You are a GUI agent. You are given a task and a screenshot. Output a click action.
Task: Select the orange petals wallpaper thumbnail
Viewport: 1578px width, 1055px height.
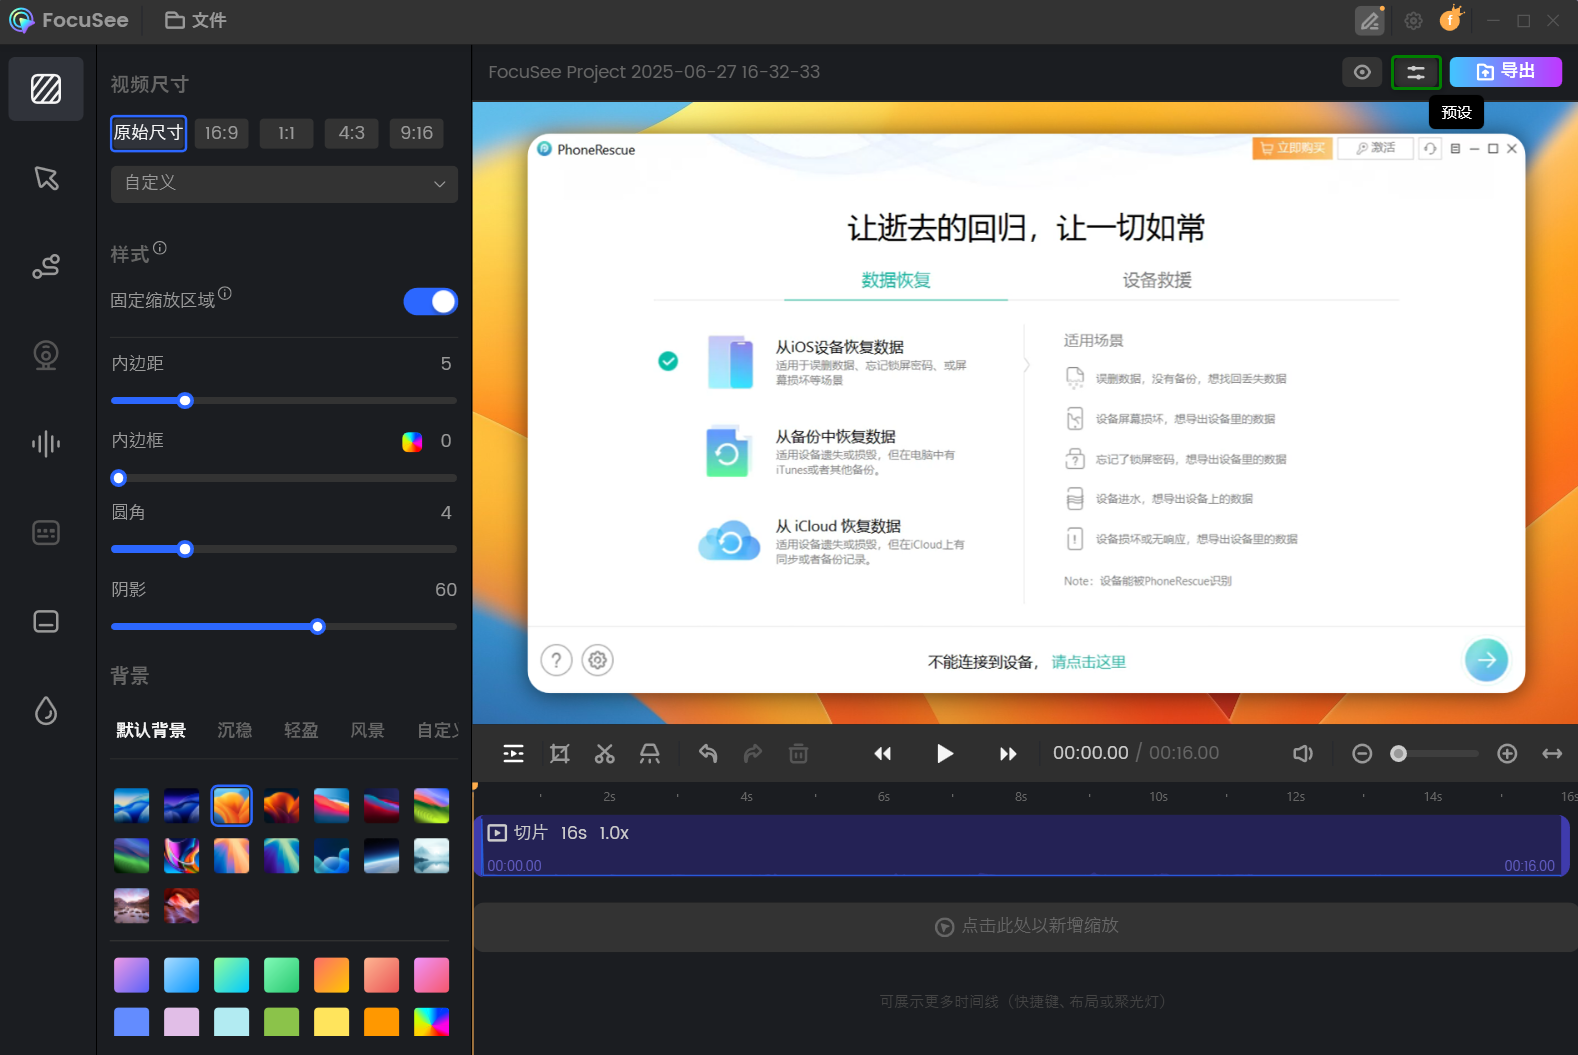coord(231,805)
